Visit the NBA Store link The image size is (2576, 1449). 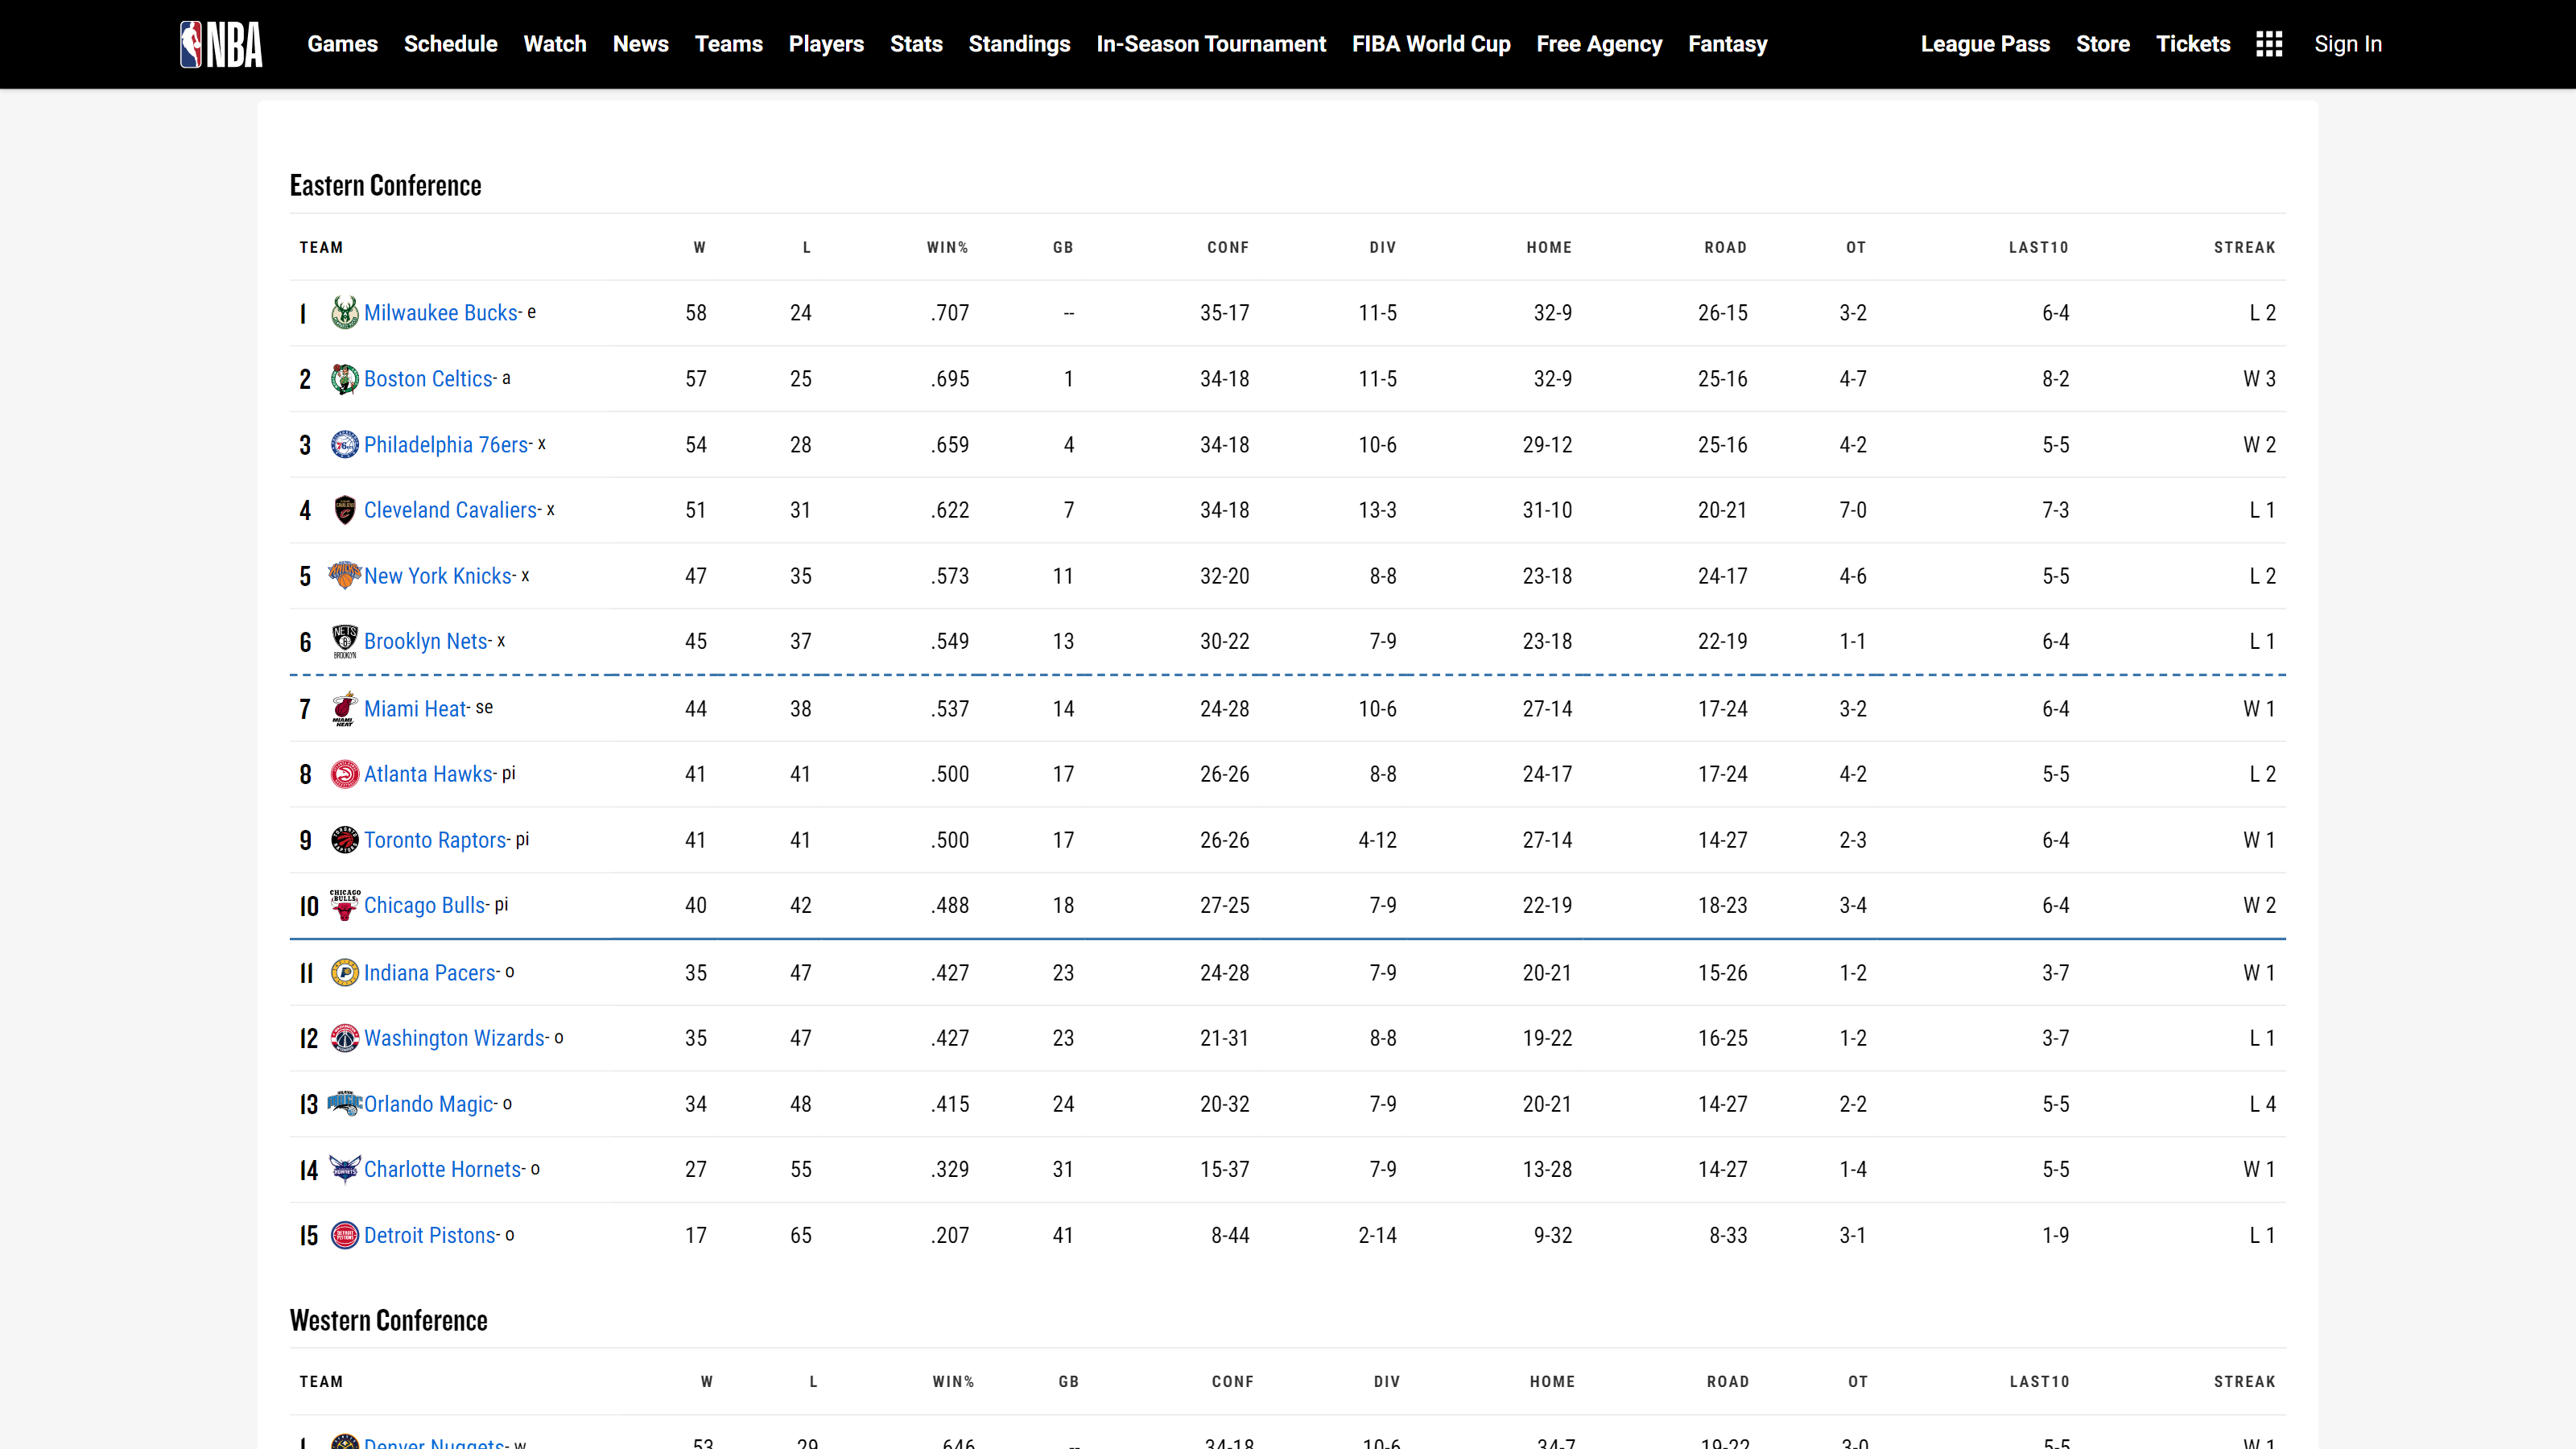pyautogui.click(x=2103, y=44)
